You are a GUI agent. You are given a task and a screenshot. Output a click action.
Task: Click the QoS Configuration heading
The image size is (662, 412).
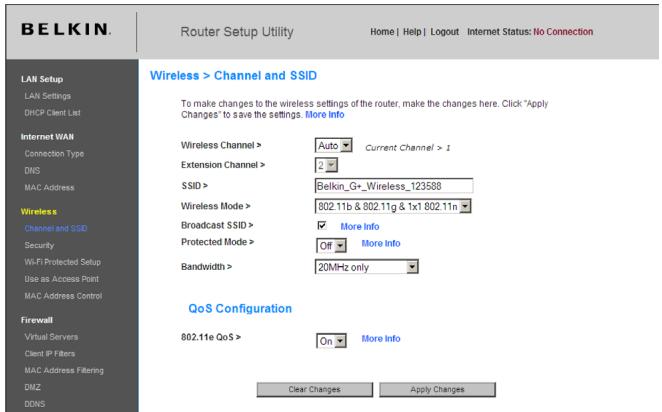tap(240, 309)
